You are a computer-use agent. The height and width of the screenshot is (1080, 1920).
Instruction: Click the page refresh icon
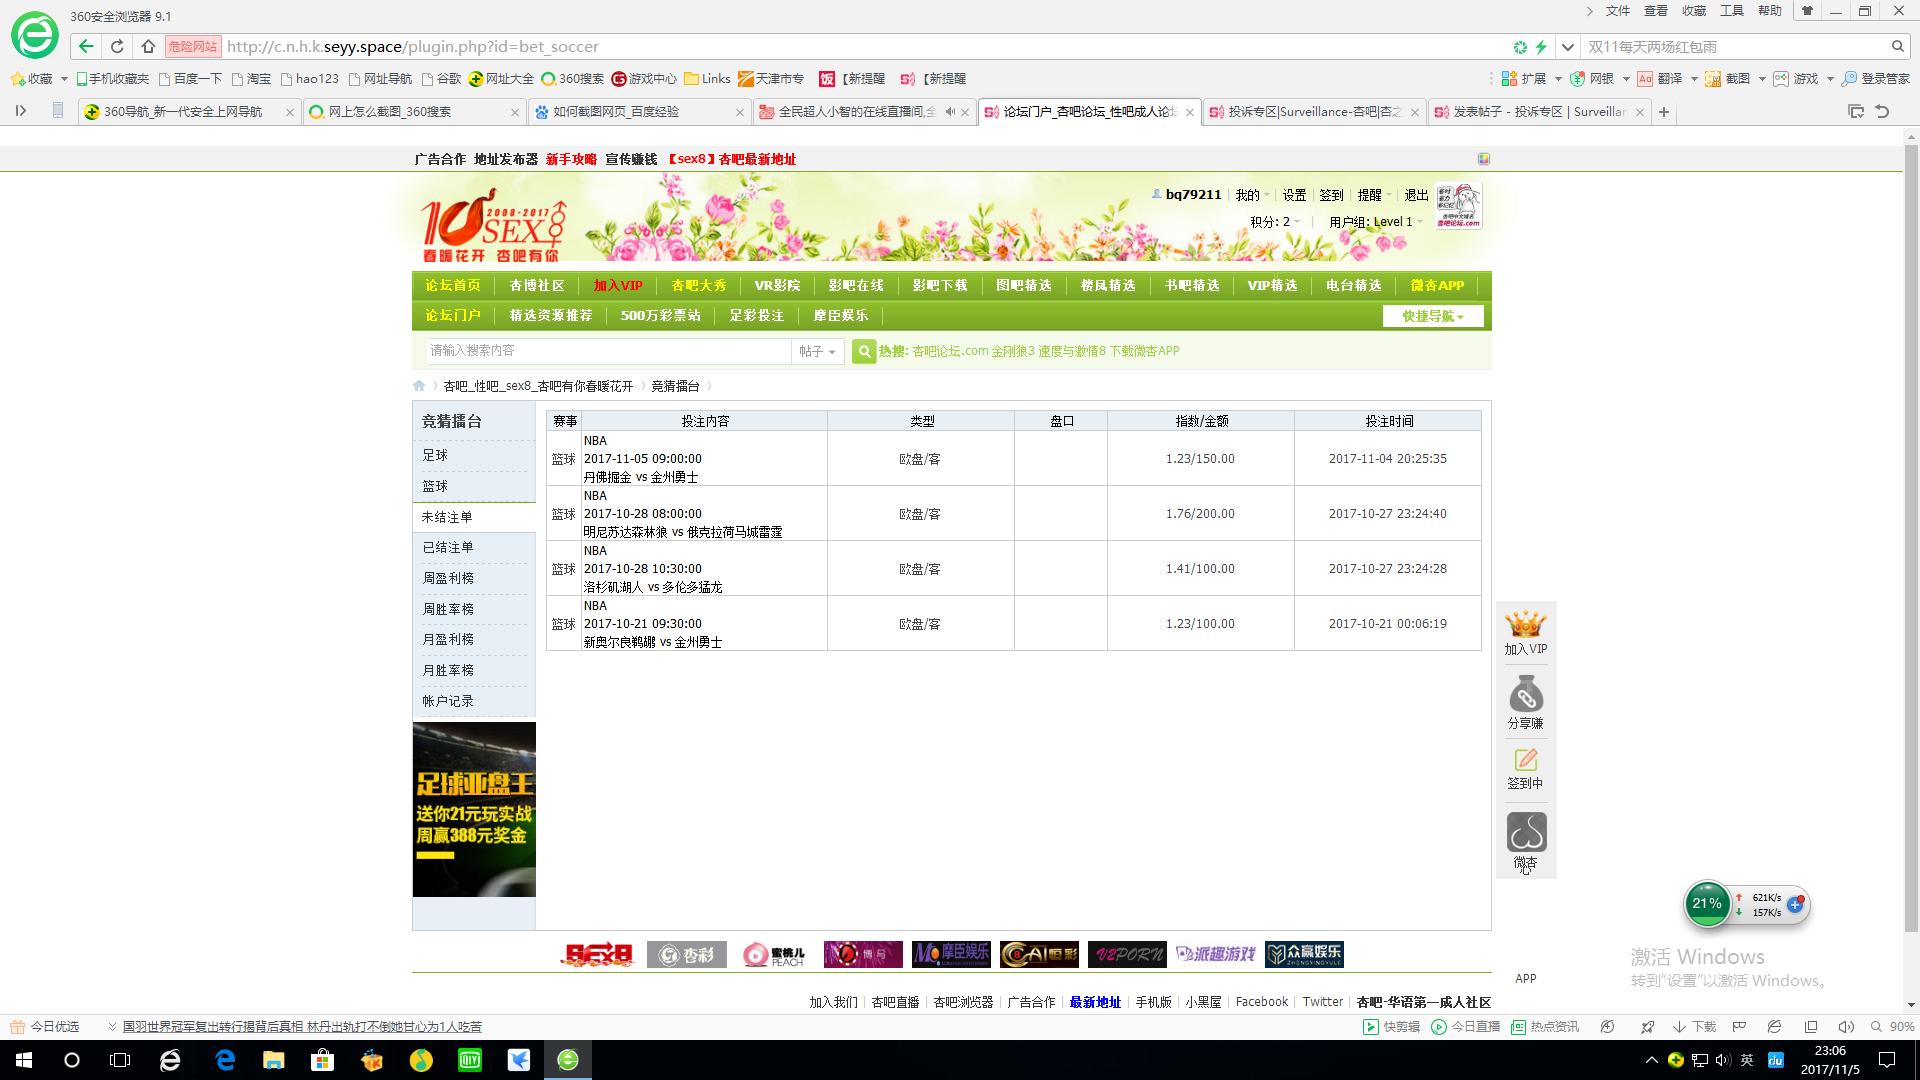click(x=117, y=46)
